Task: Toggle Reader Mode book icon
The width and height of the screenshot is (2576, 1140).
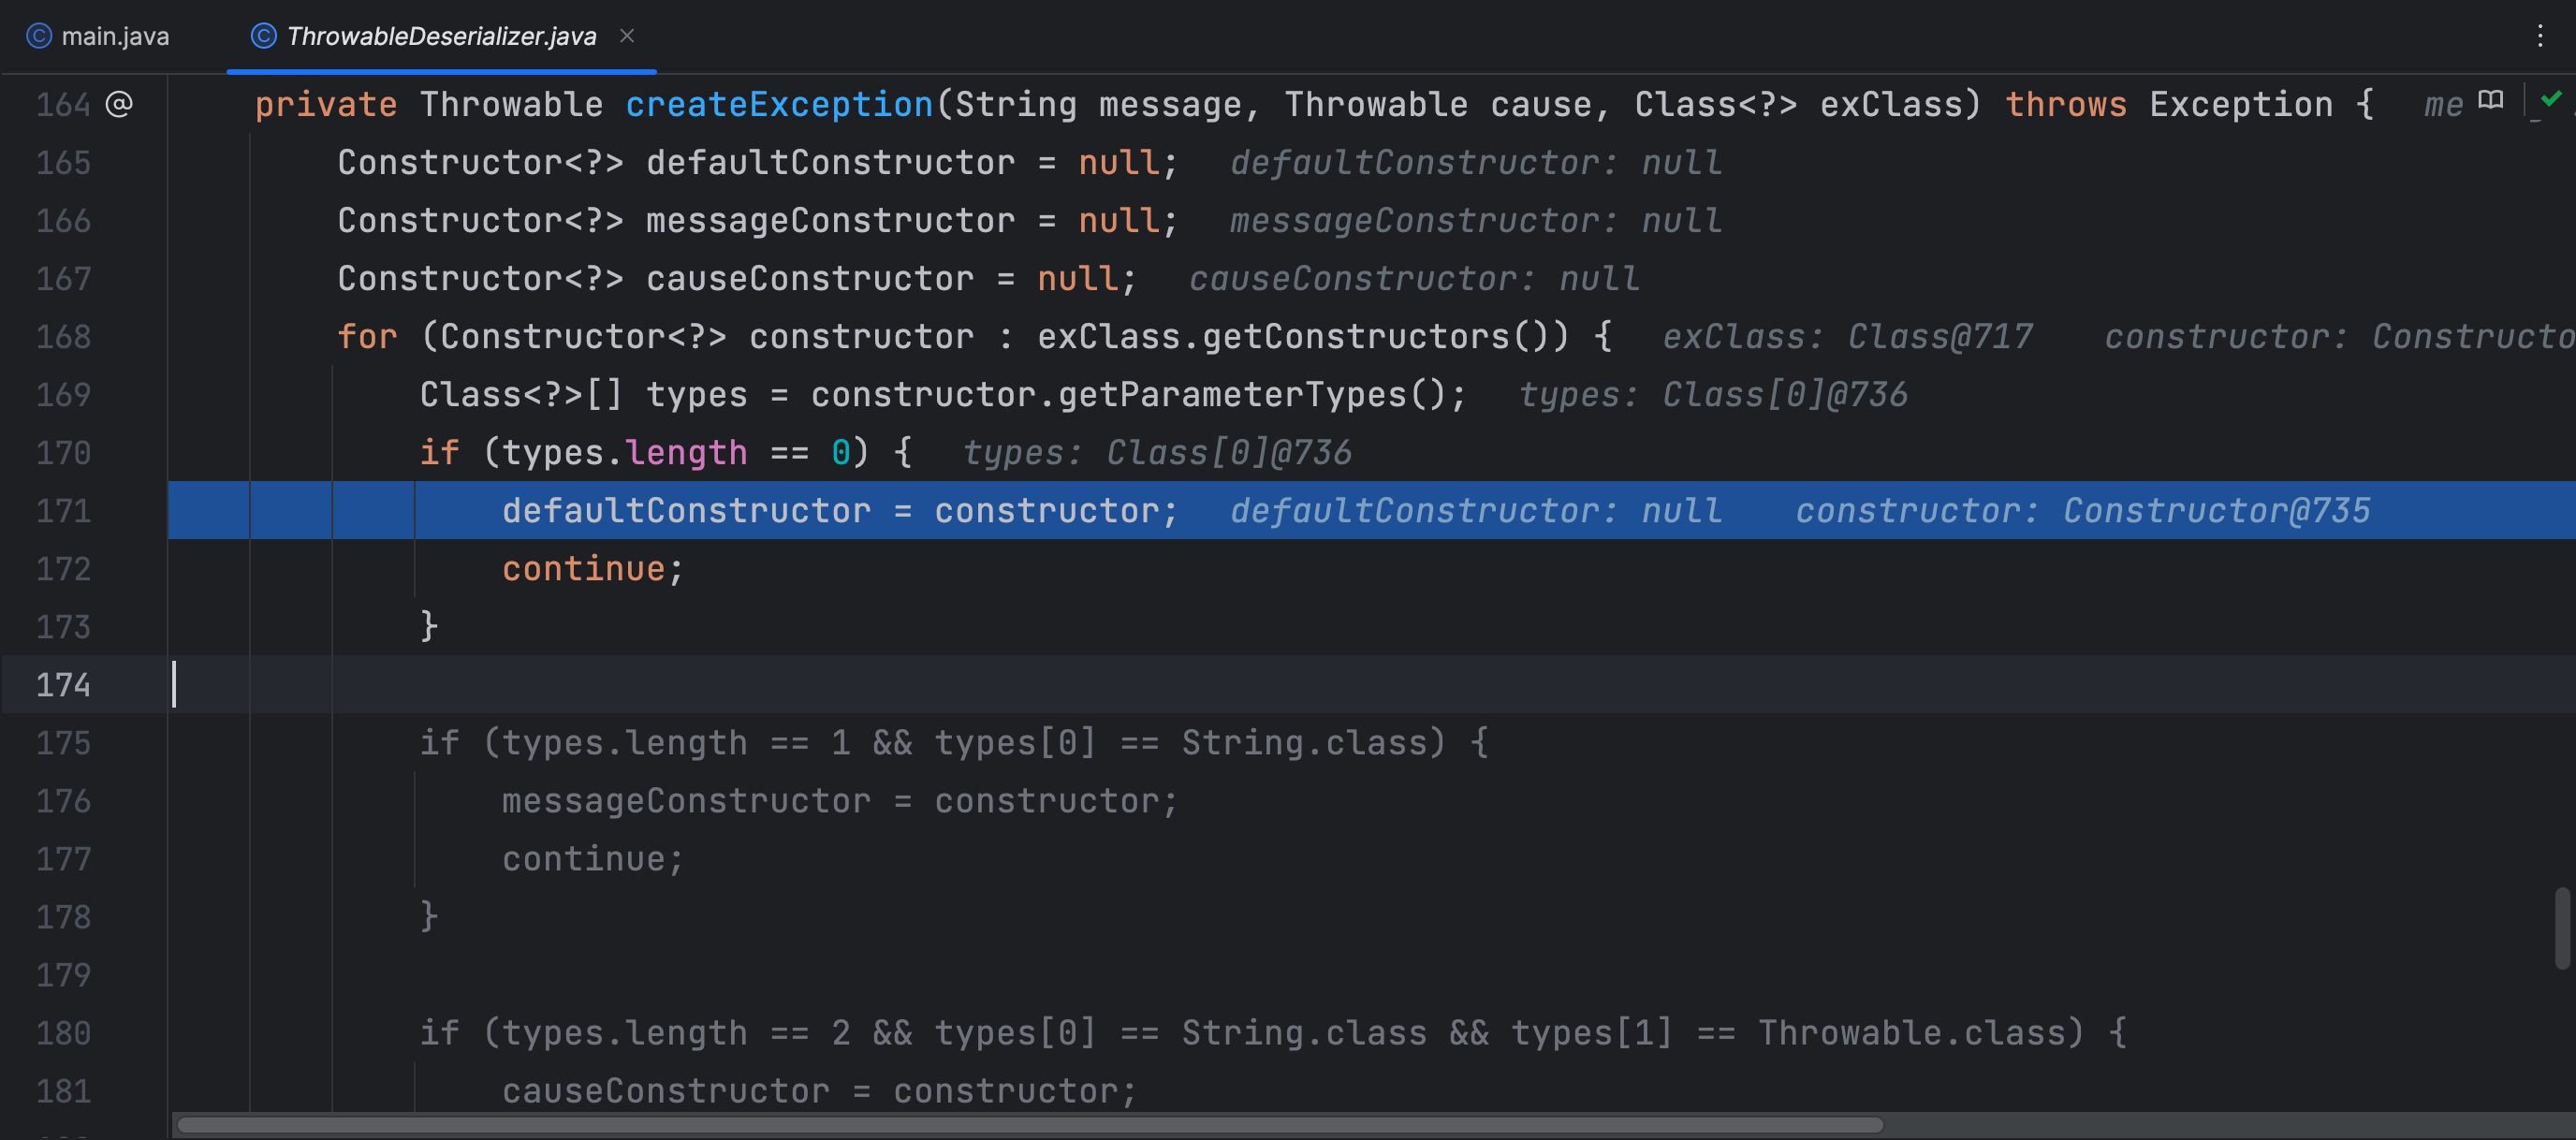Action: point(2490,100)
